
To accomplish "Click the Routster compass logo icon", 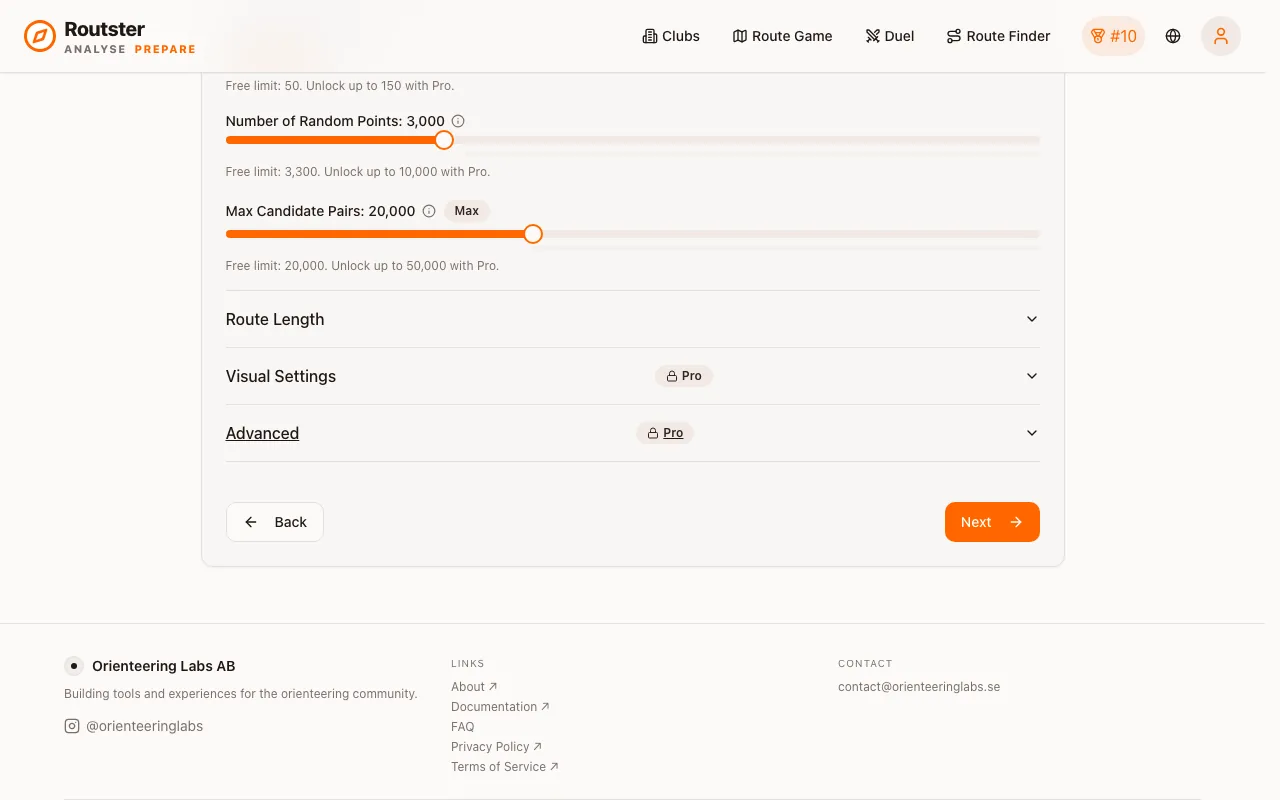I will pos(40,36).
